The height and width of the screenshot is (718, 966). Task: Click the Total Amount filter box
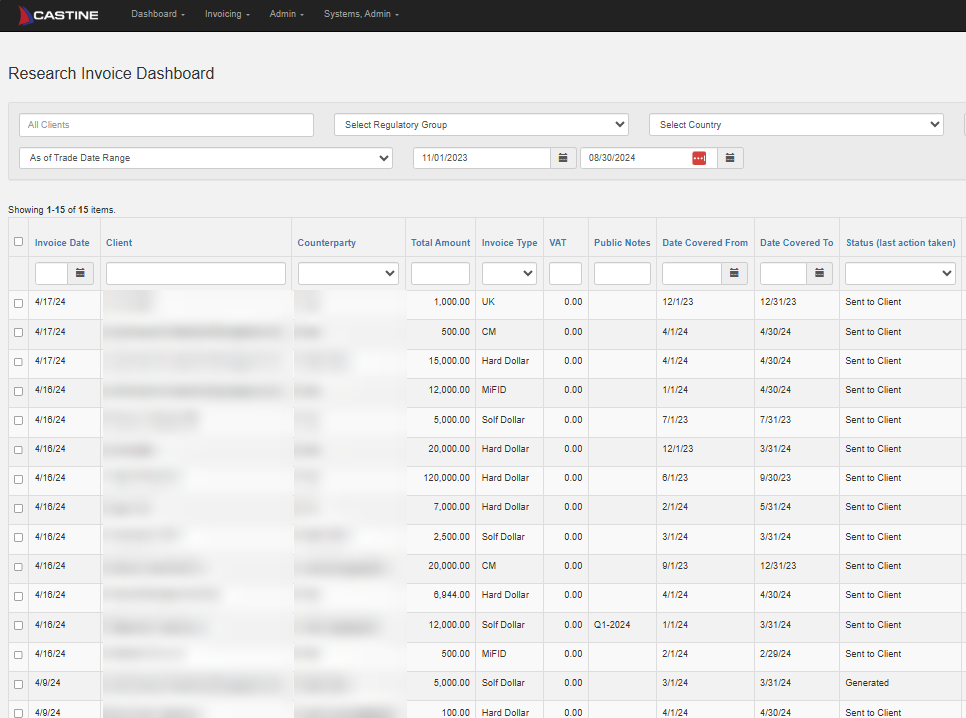(440, 273)
